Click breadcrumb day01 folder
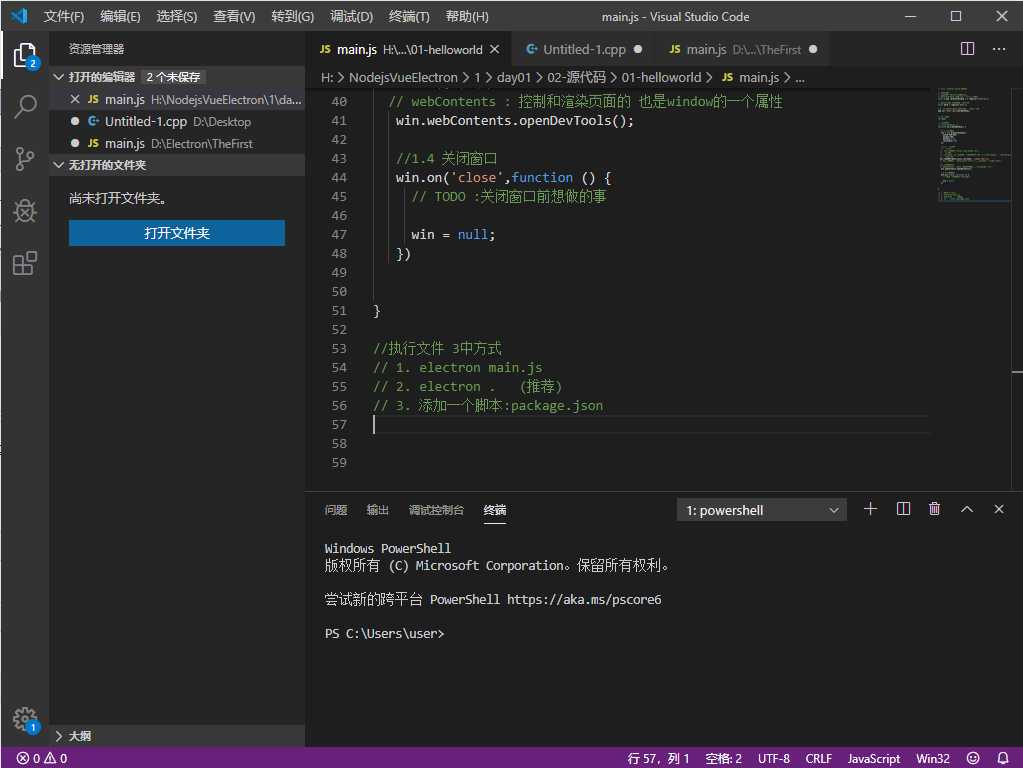This screenshot has height=768, width=1023. [513, 78]
